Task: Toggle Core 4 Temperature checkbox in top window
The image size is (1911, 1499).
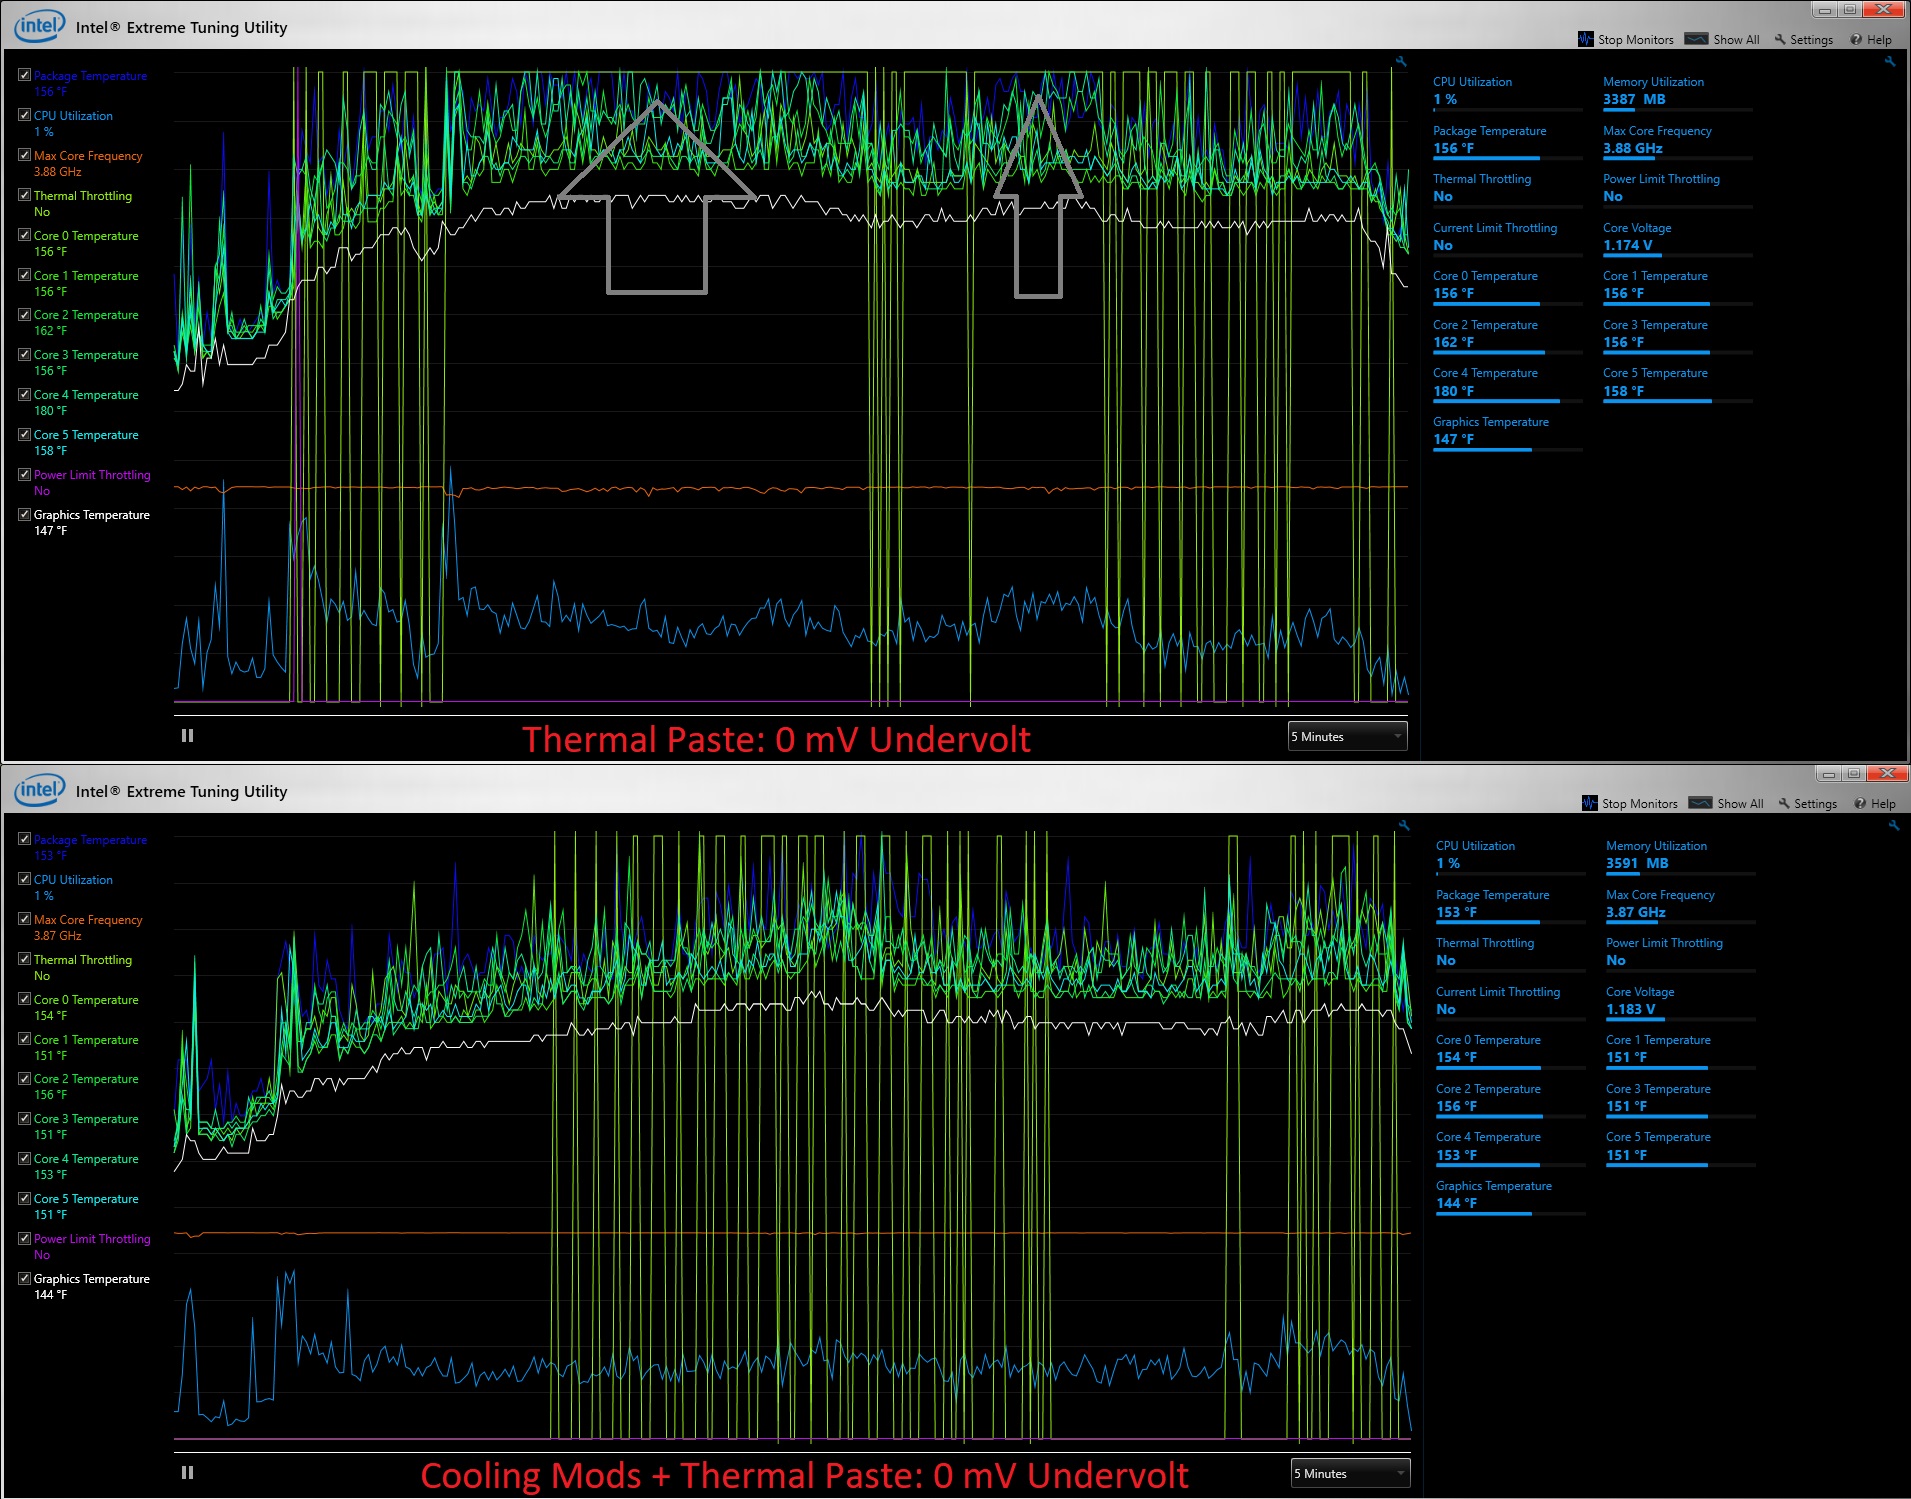Action: (x=25, y=394)
